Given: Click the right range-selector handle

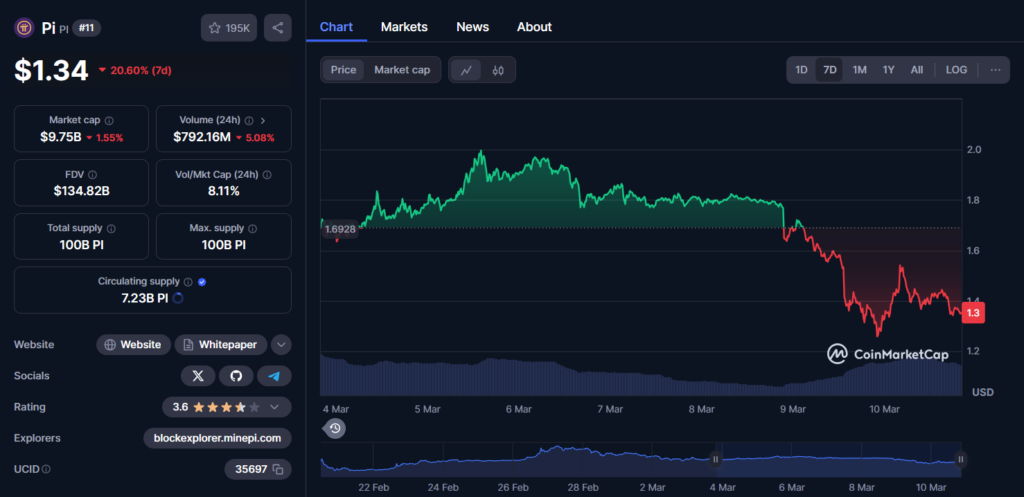Looking at the screenshot, I should [x=961, y=459].
